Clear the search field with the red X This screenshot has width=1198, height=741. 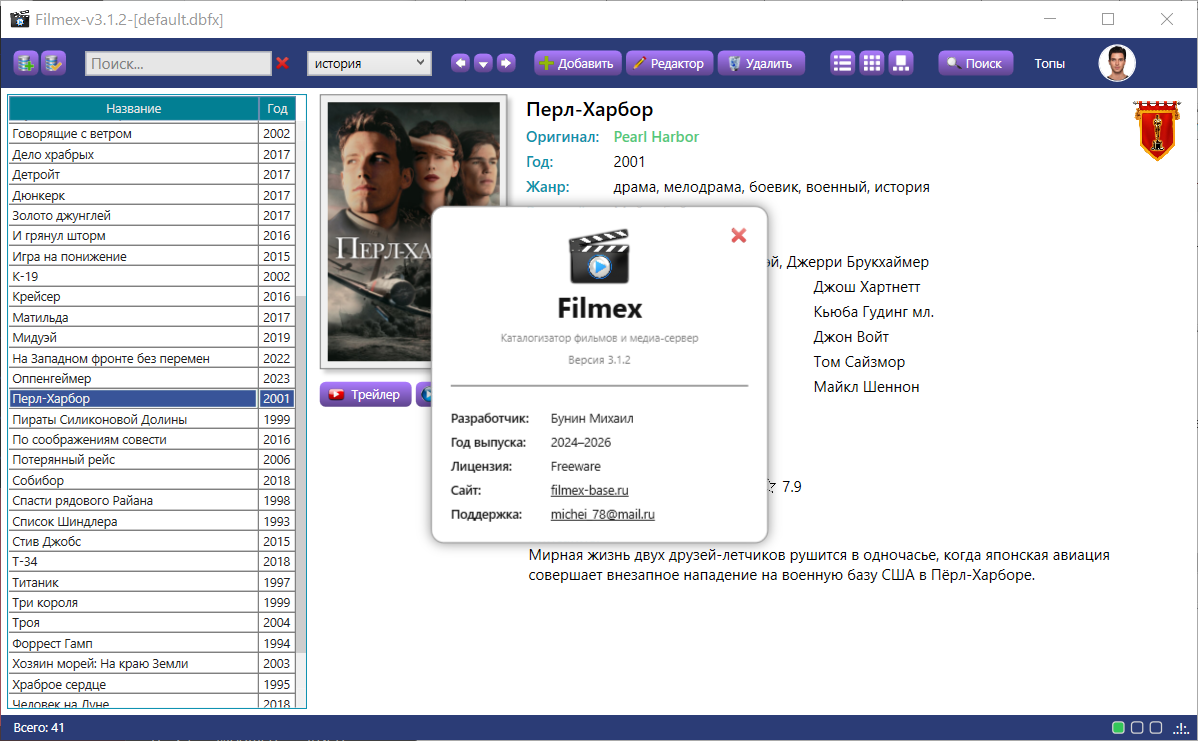point(283,63)
